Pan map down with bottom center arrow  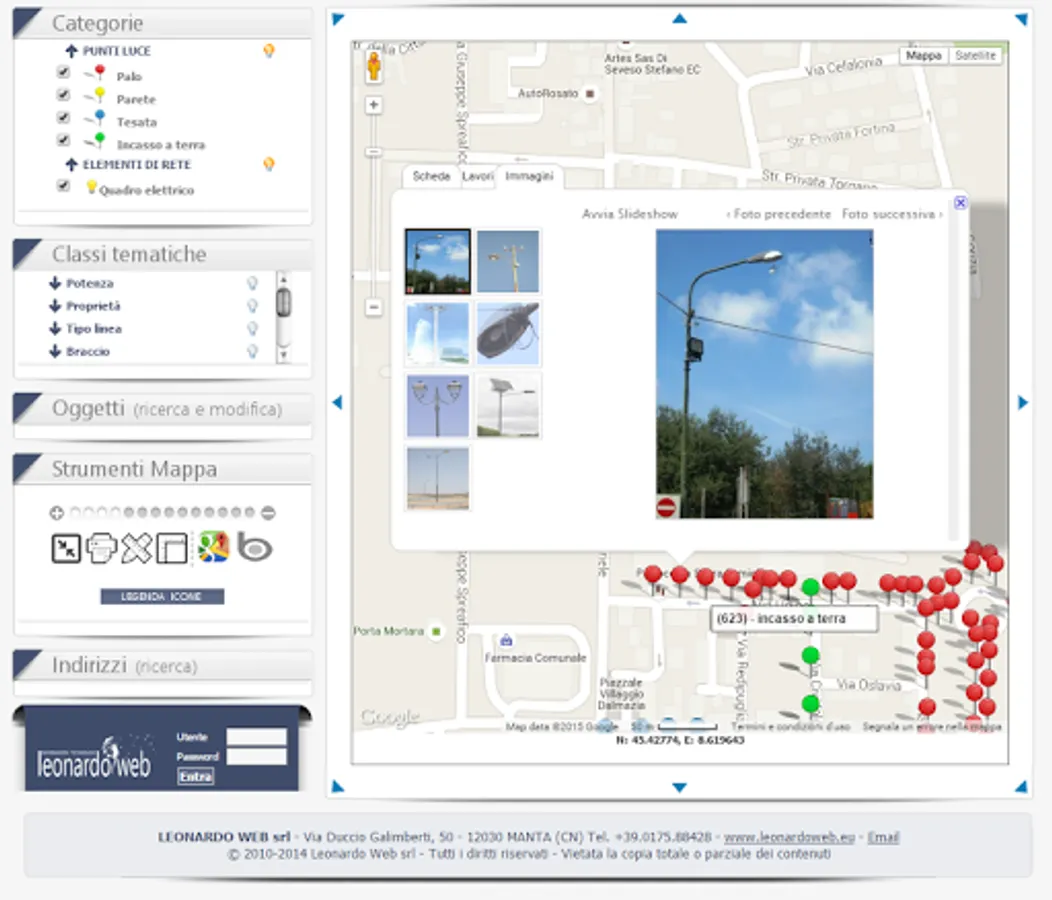point(680,787)
